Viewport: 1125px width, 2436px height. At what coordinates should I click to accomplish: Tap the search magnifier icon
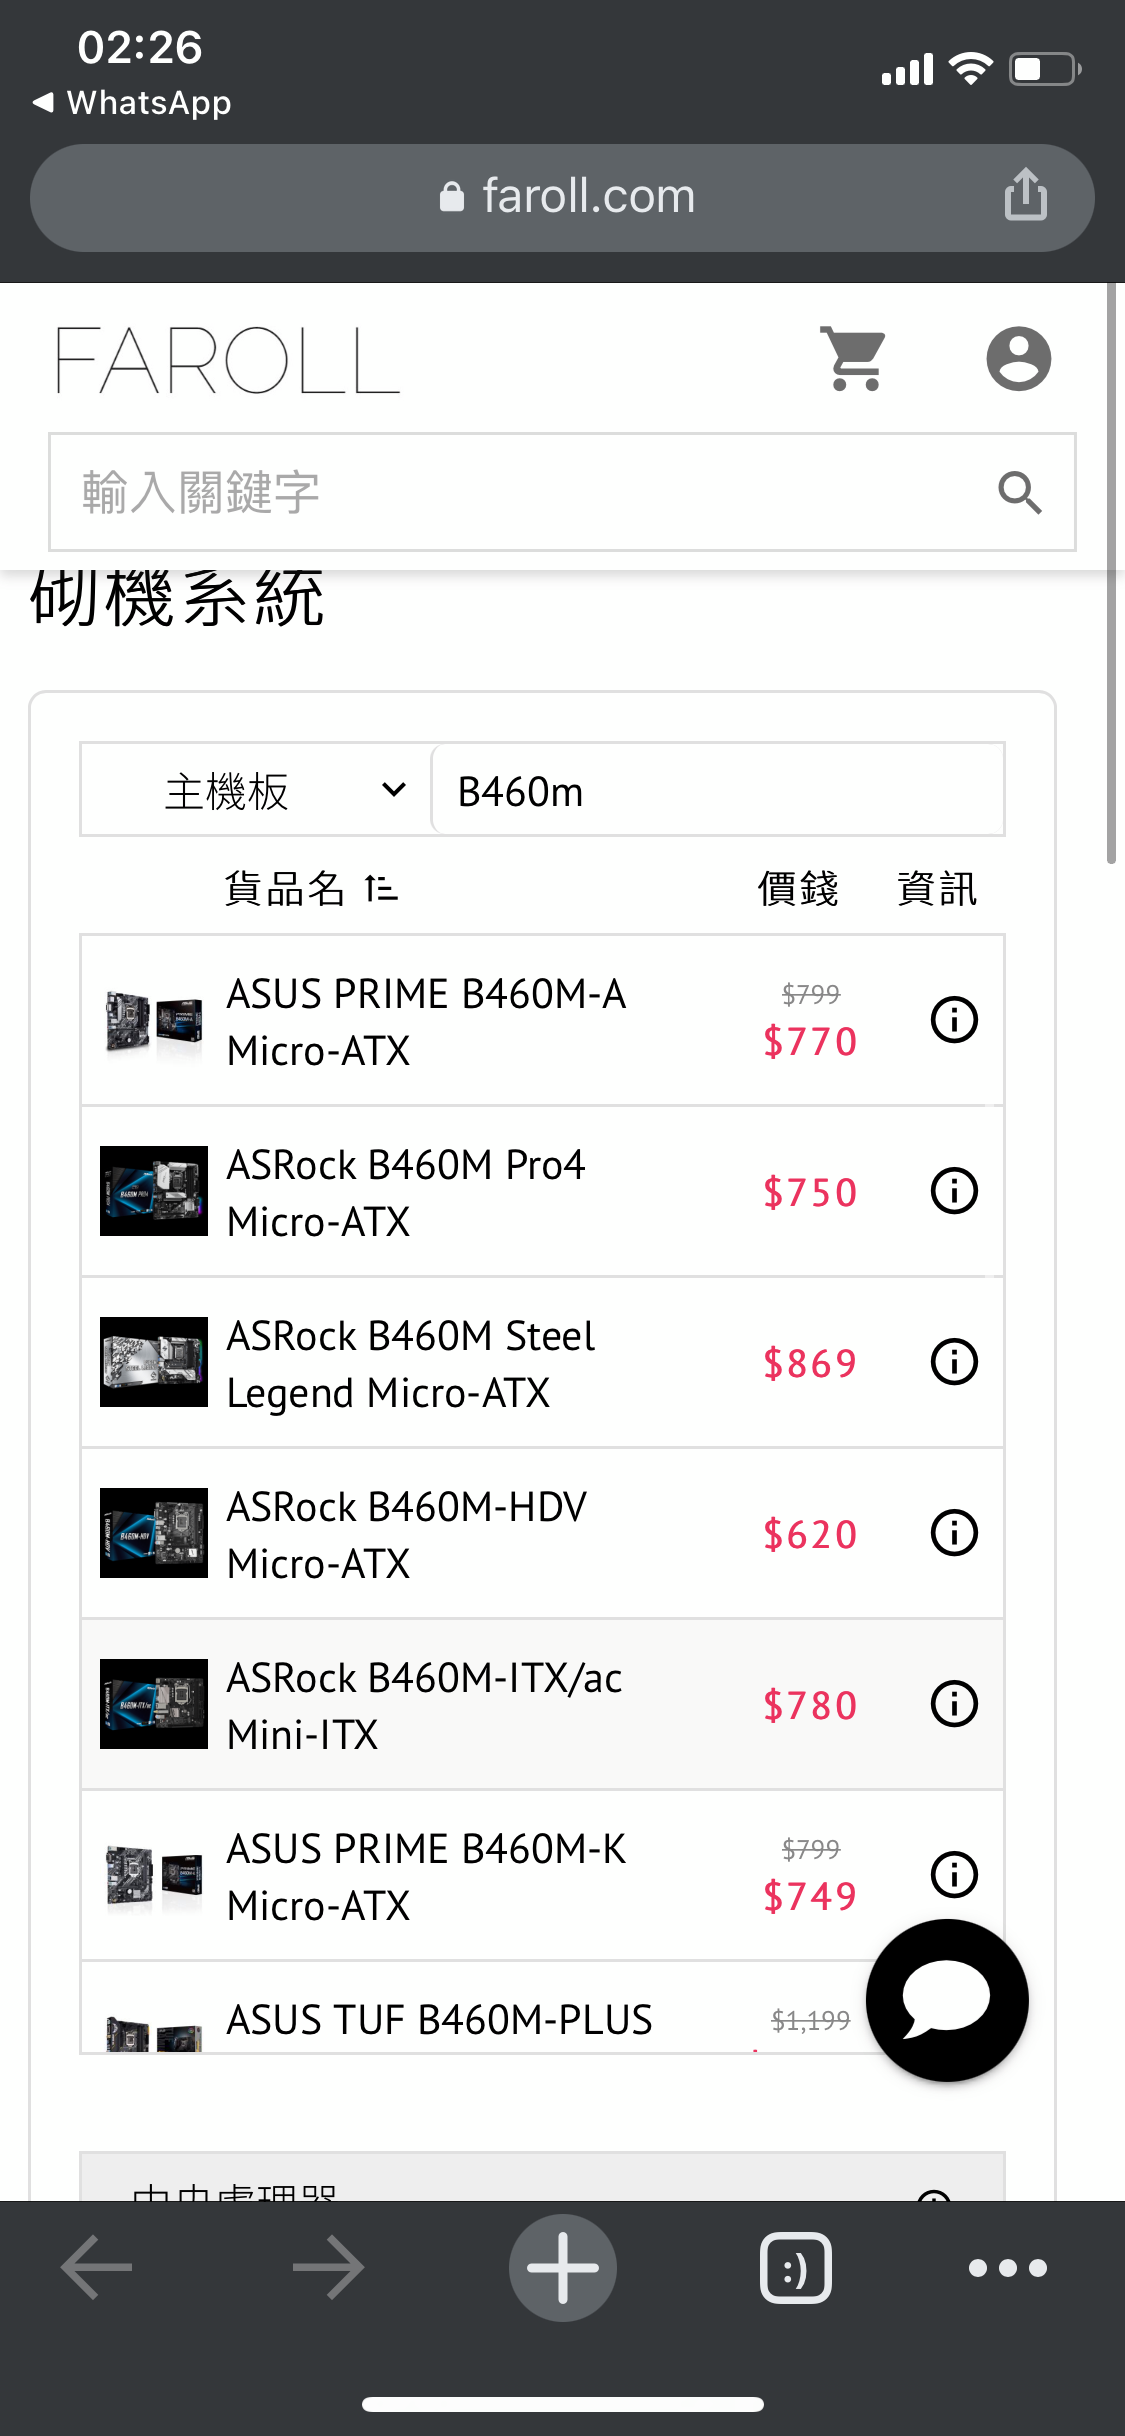click(x=1019, y=492)
